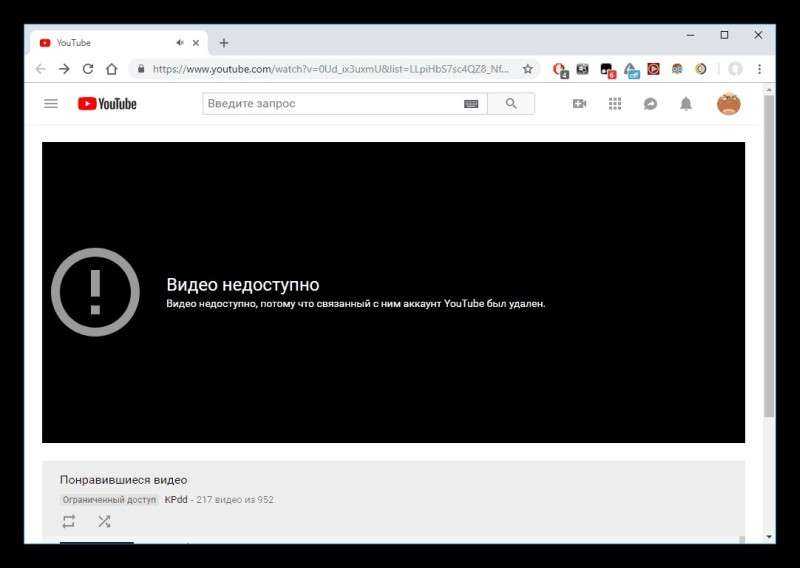Open the YouTube account avatar menu
Image resolution: width=800 pixels, height=568 pixels.
[729, 104]
